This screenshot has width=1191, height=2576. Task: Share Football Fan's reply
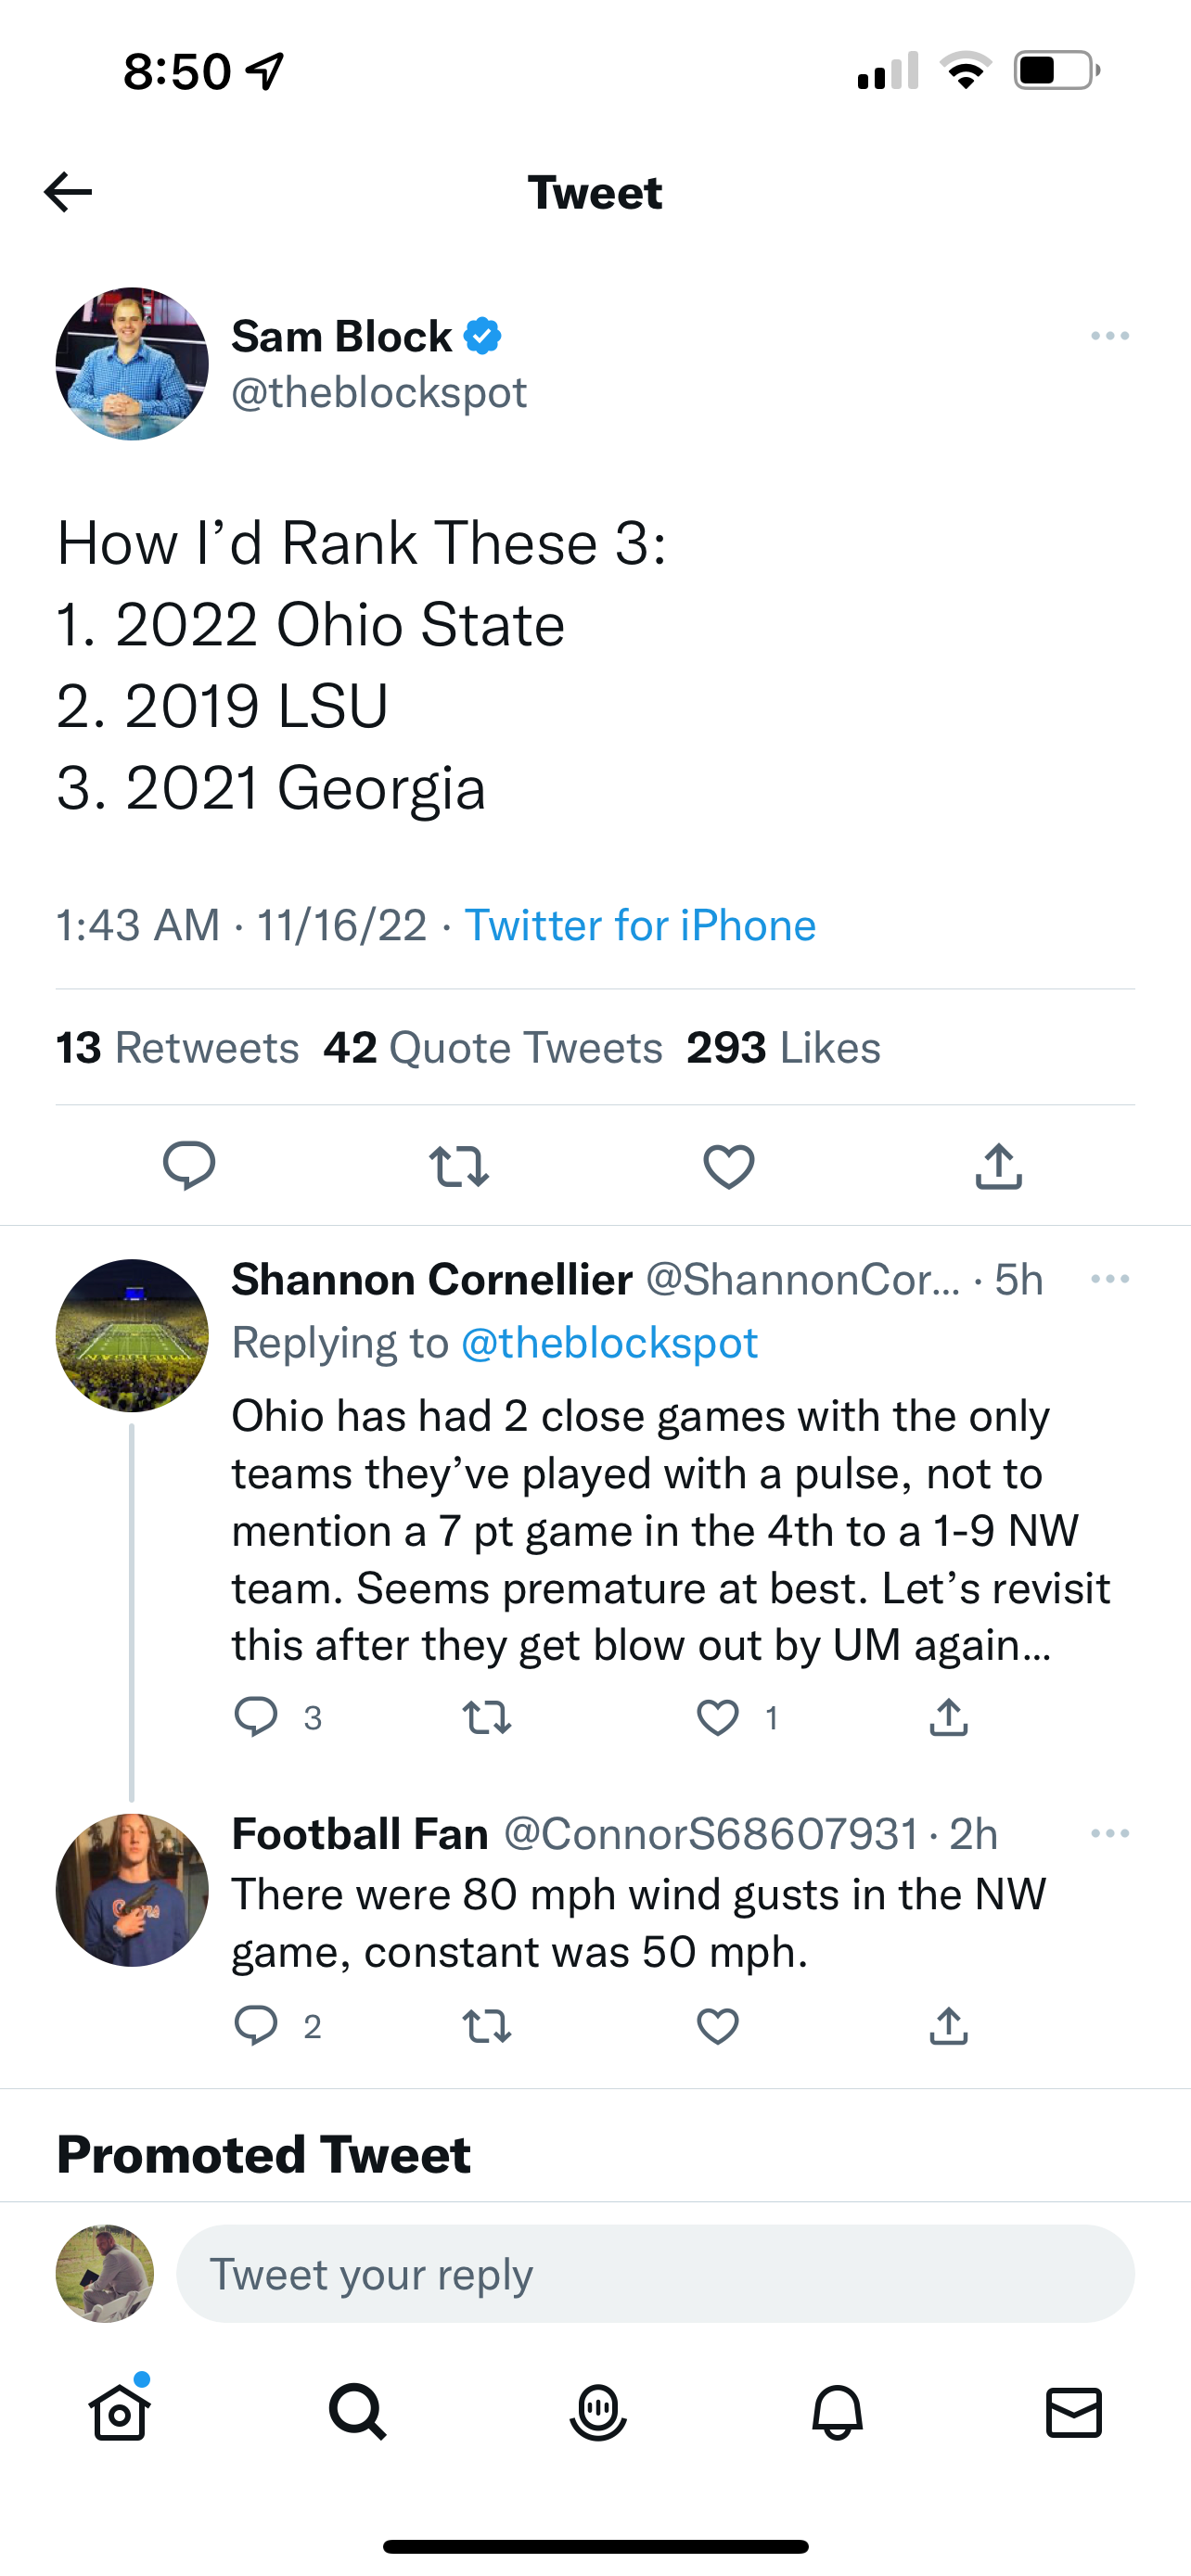tap(948, 2027)
